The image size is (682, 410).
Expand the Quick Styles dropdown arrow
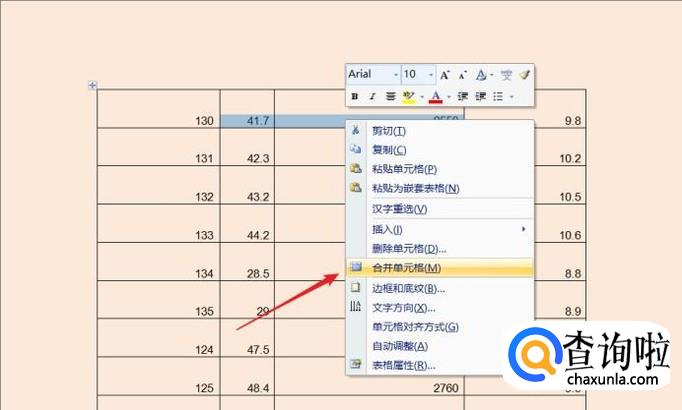(492, 75)
